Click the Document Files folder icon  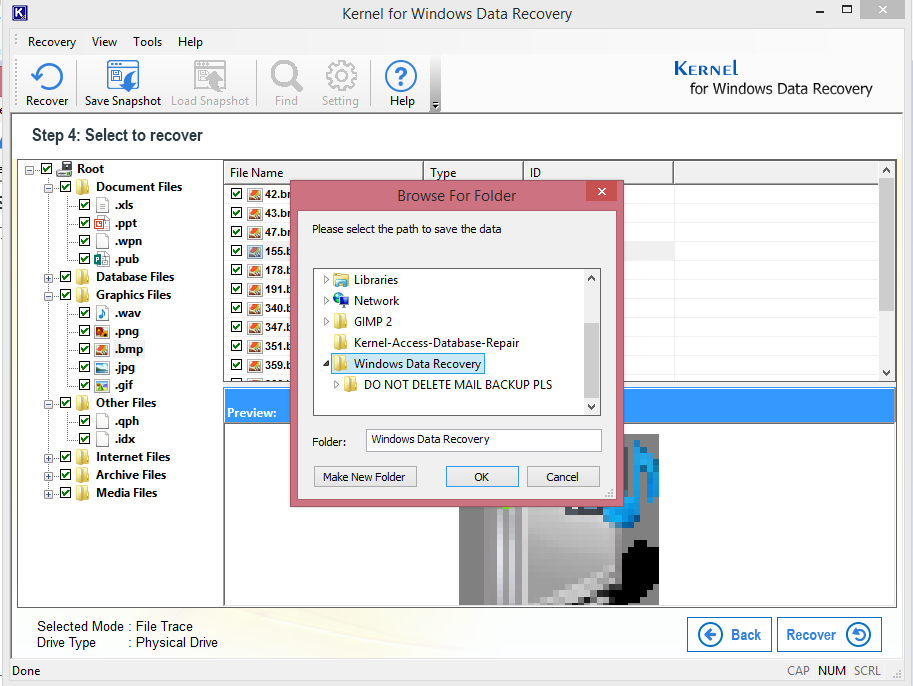point(83,187)
